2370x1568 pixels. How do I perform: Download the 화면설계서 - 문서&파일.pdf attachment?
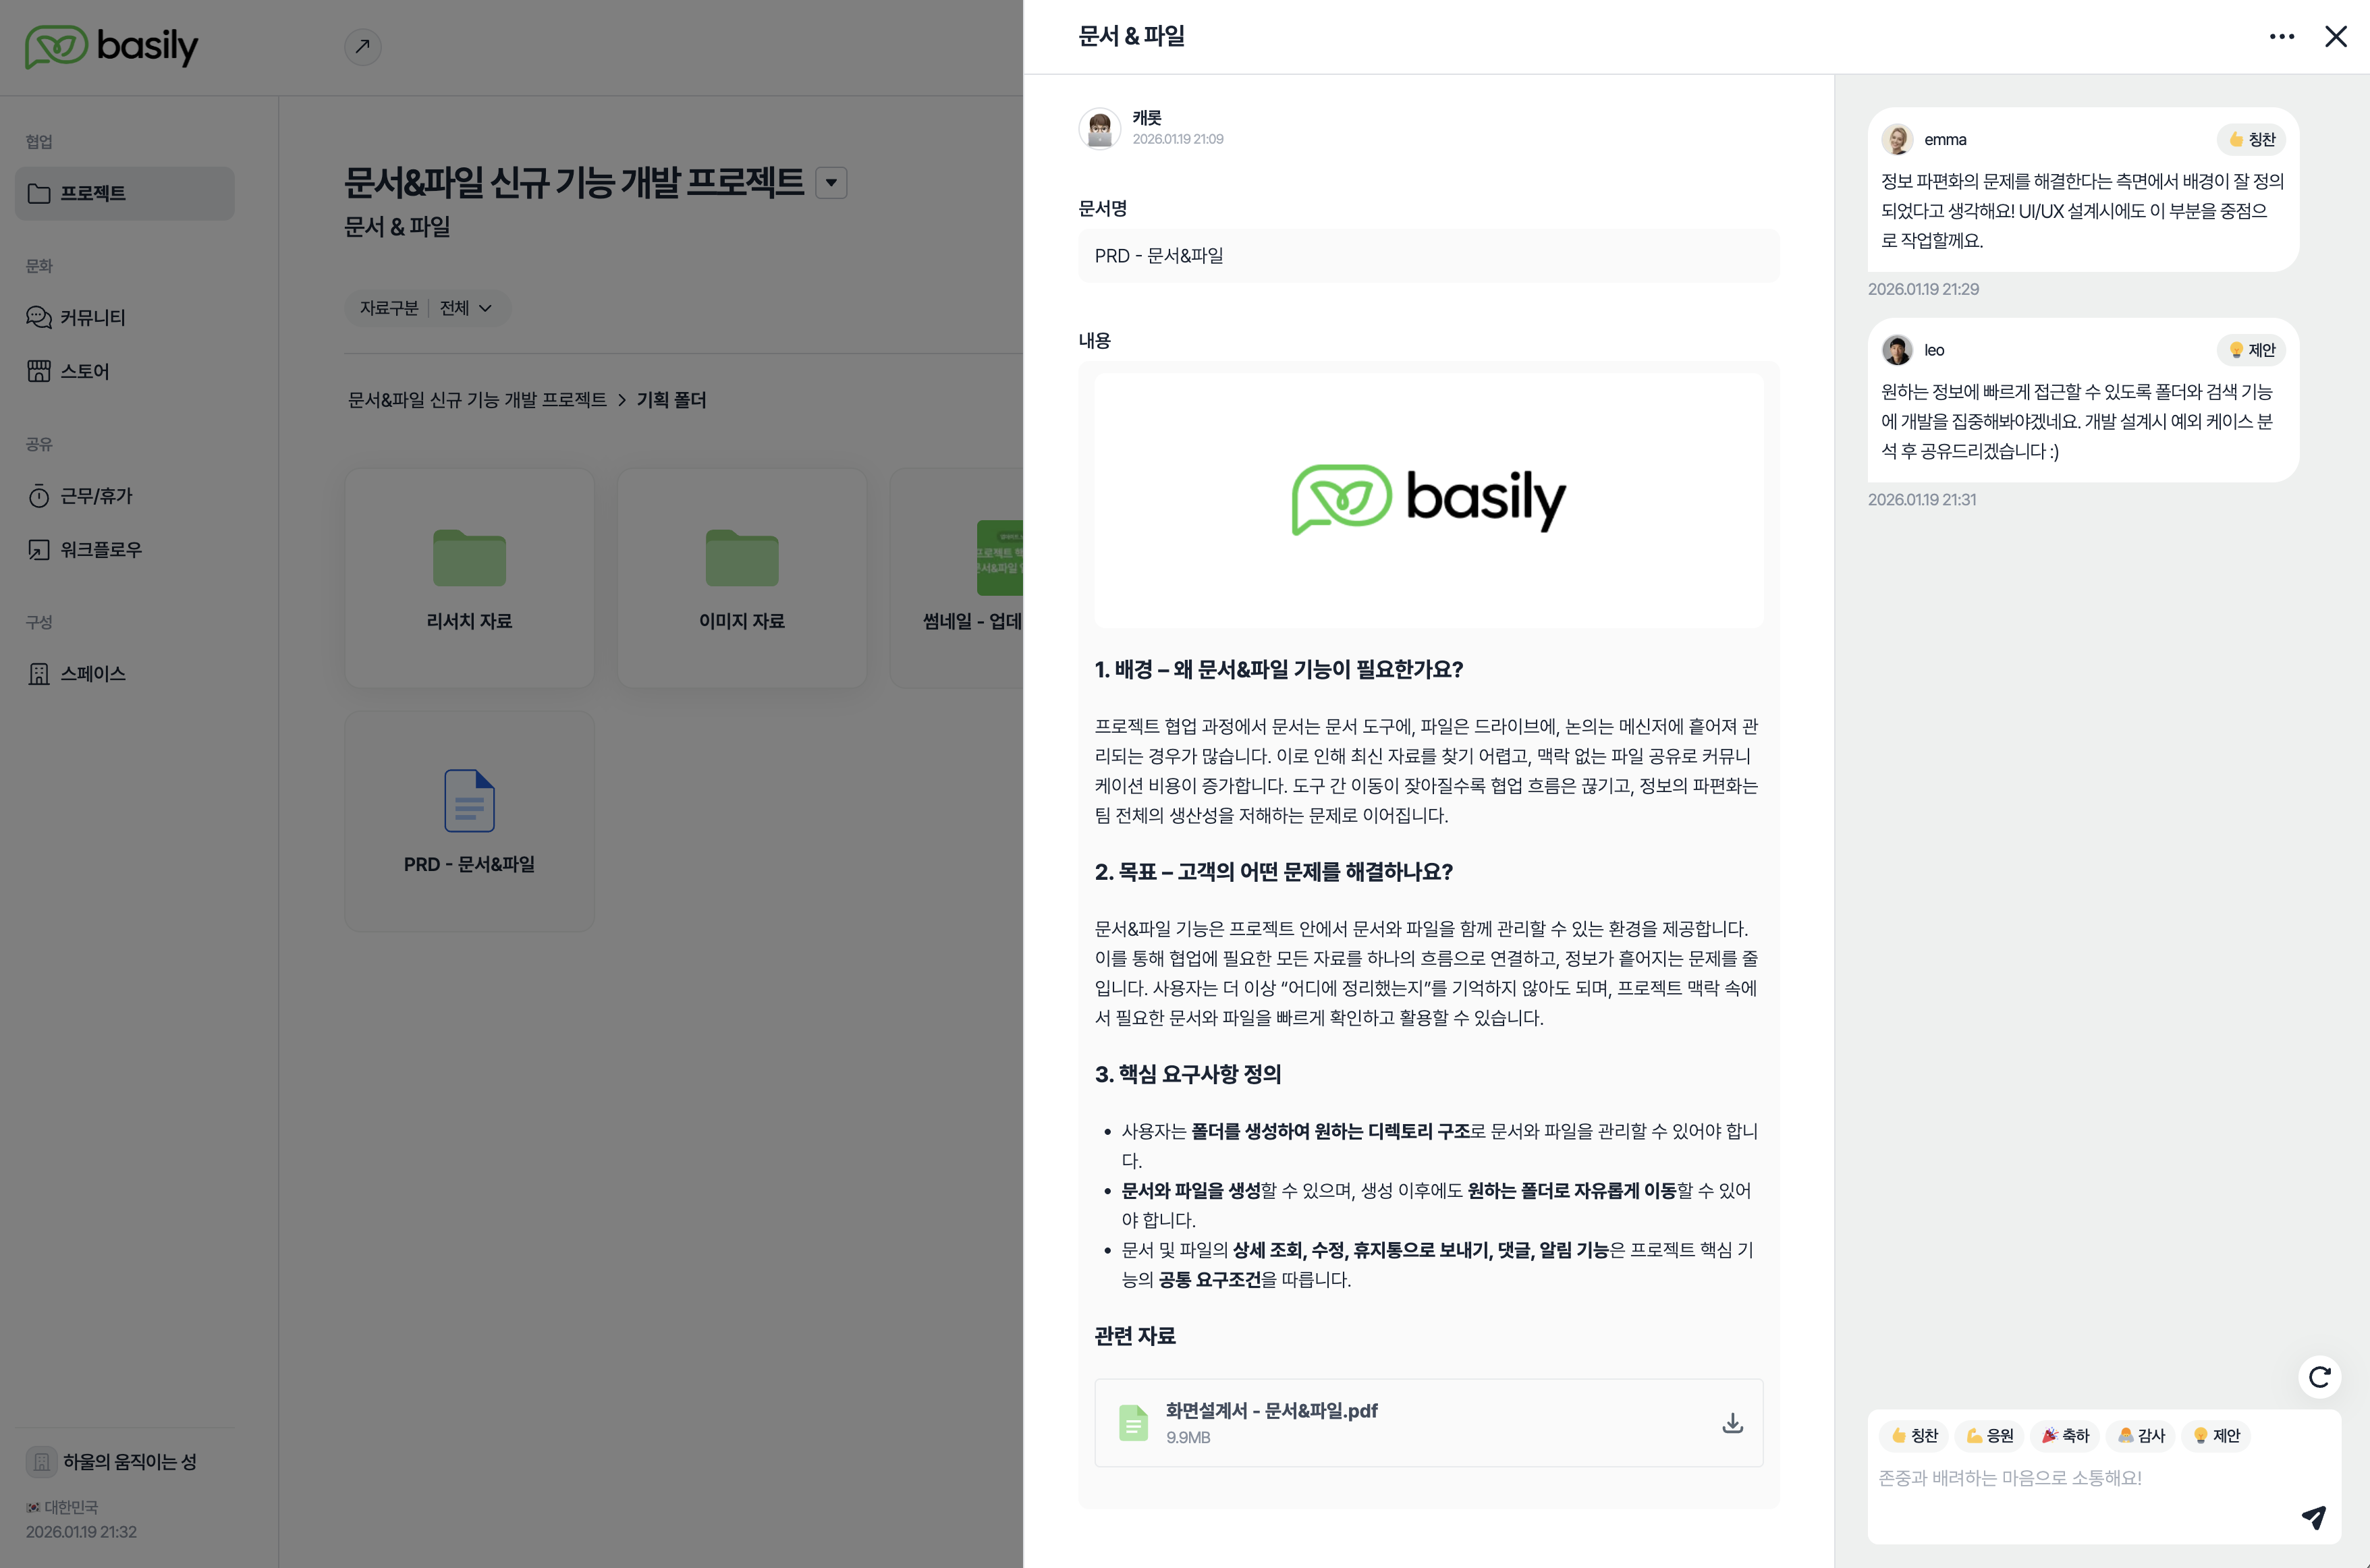pos(1732,1423)
